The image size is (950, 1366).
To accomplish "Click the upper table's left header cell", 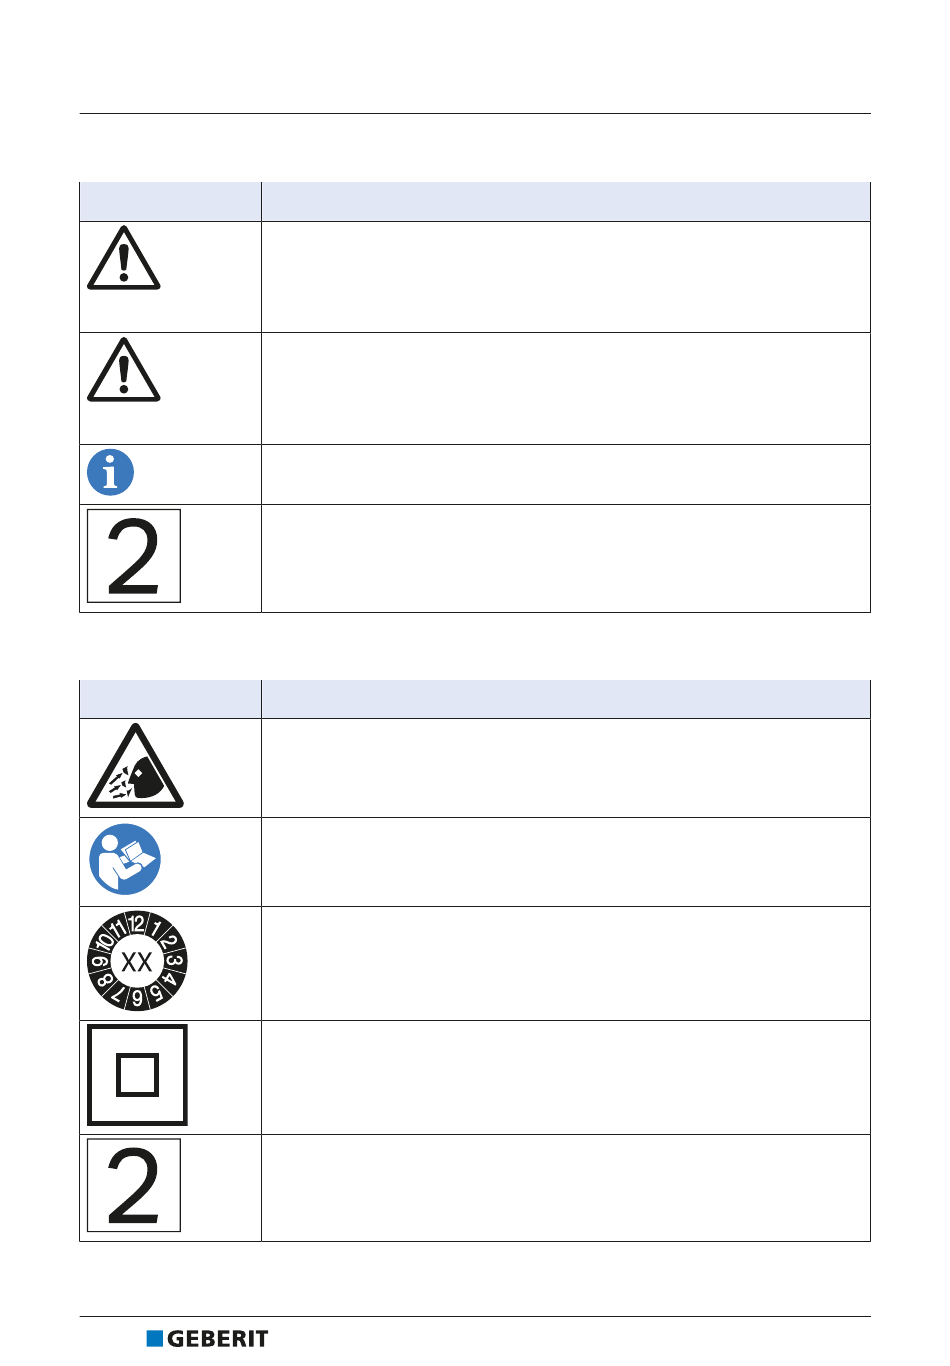I will pyautogui.click(x=170, y=201).
